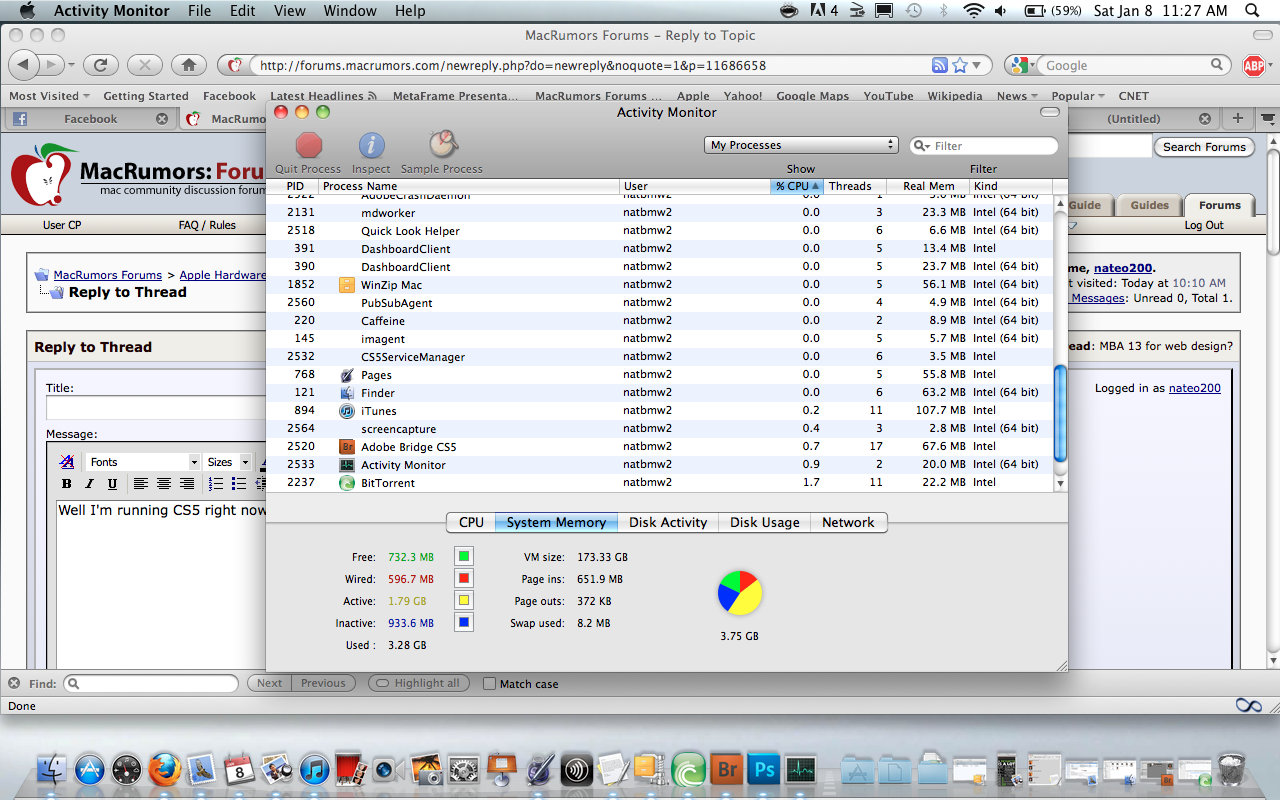Insert numbered list in message editor

216,484
